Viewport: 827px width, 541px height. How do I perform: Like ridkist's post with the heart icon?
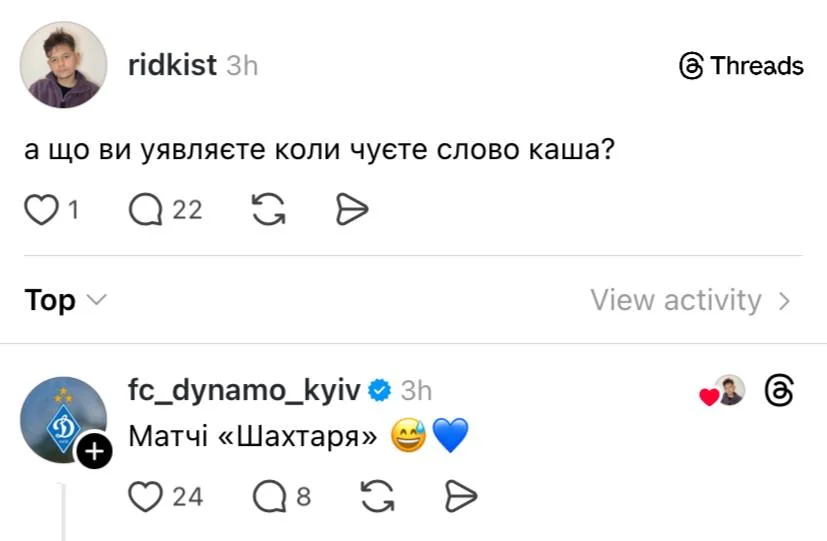pos(41,210)
